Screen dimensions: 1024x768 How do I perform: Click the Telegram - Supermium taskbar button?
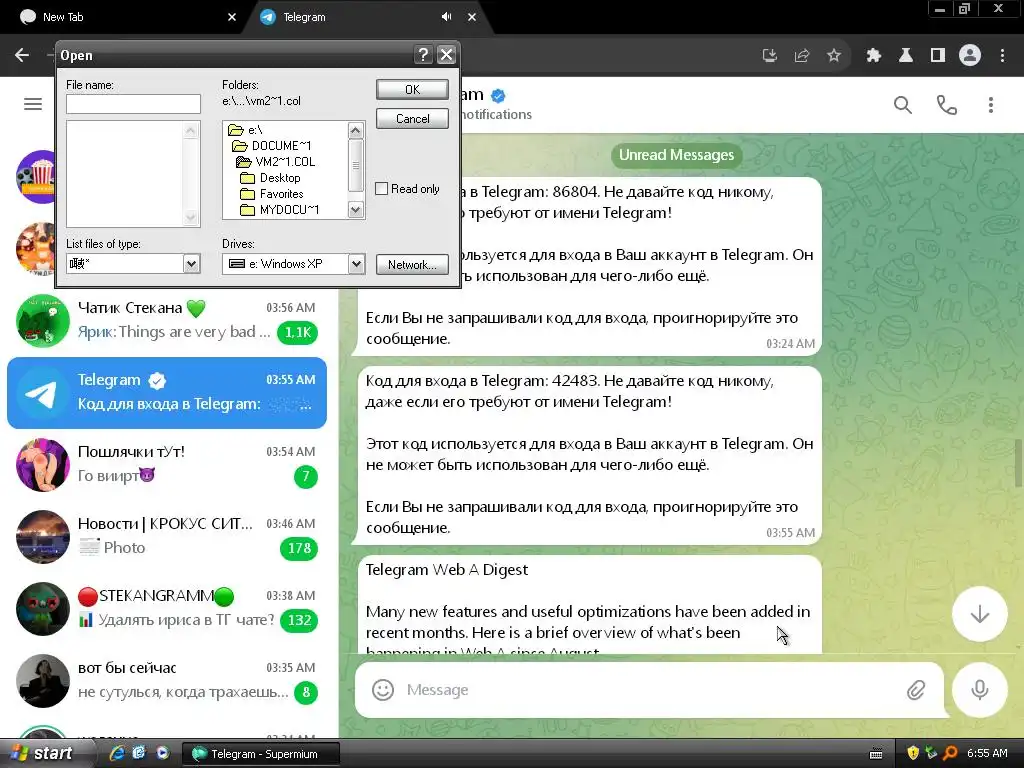click(x=261, y=754)
